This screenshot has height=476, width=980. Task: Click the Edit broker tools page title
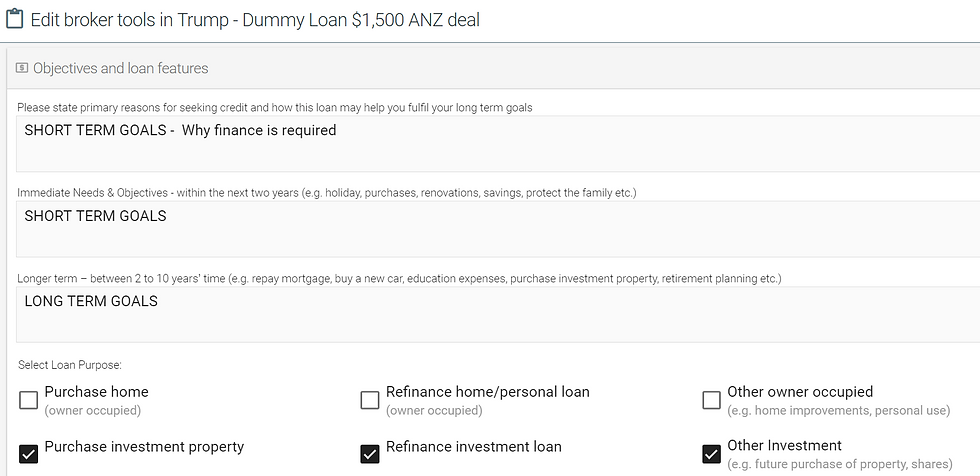pyautogui.click(x=255, y=20)
